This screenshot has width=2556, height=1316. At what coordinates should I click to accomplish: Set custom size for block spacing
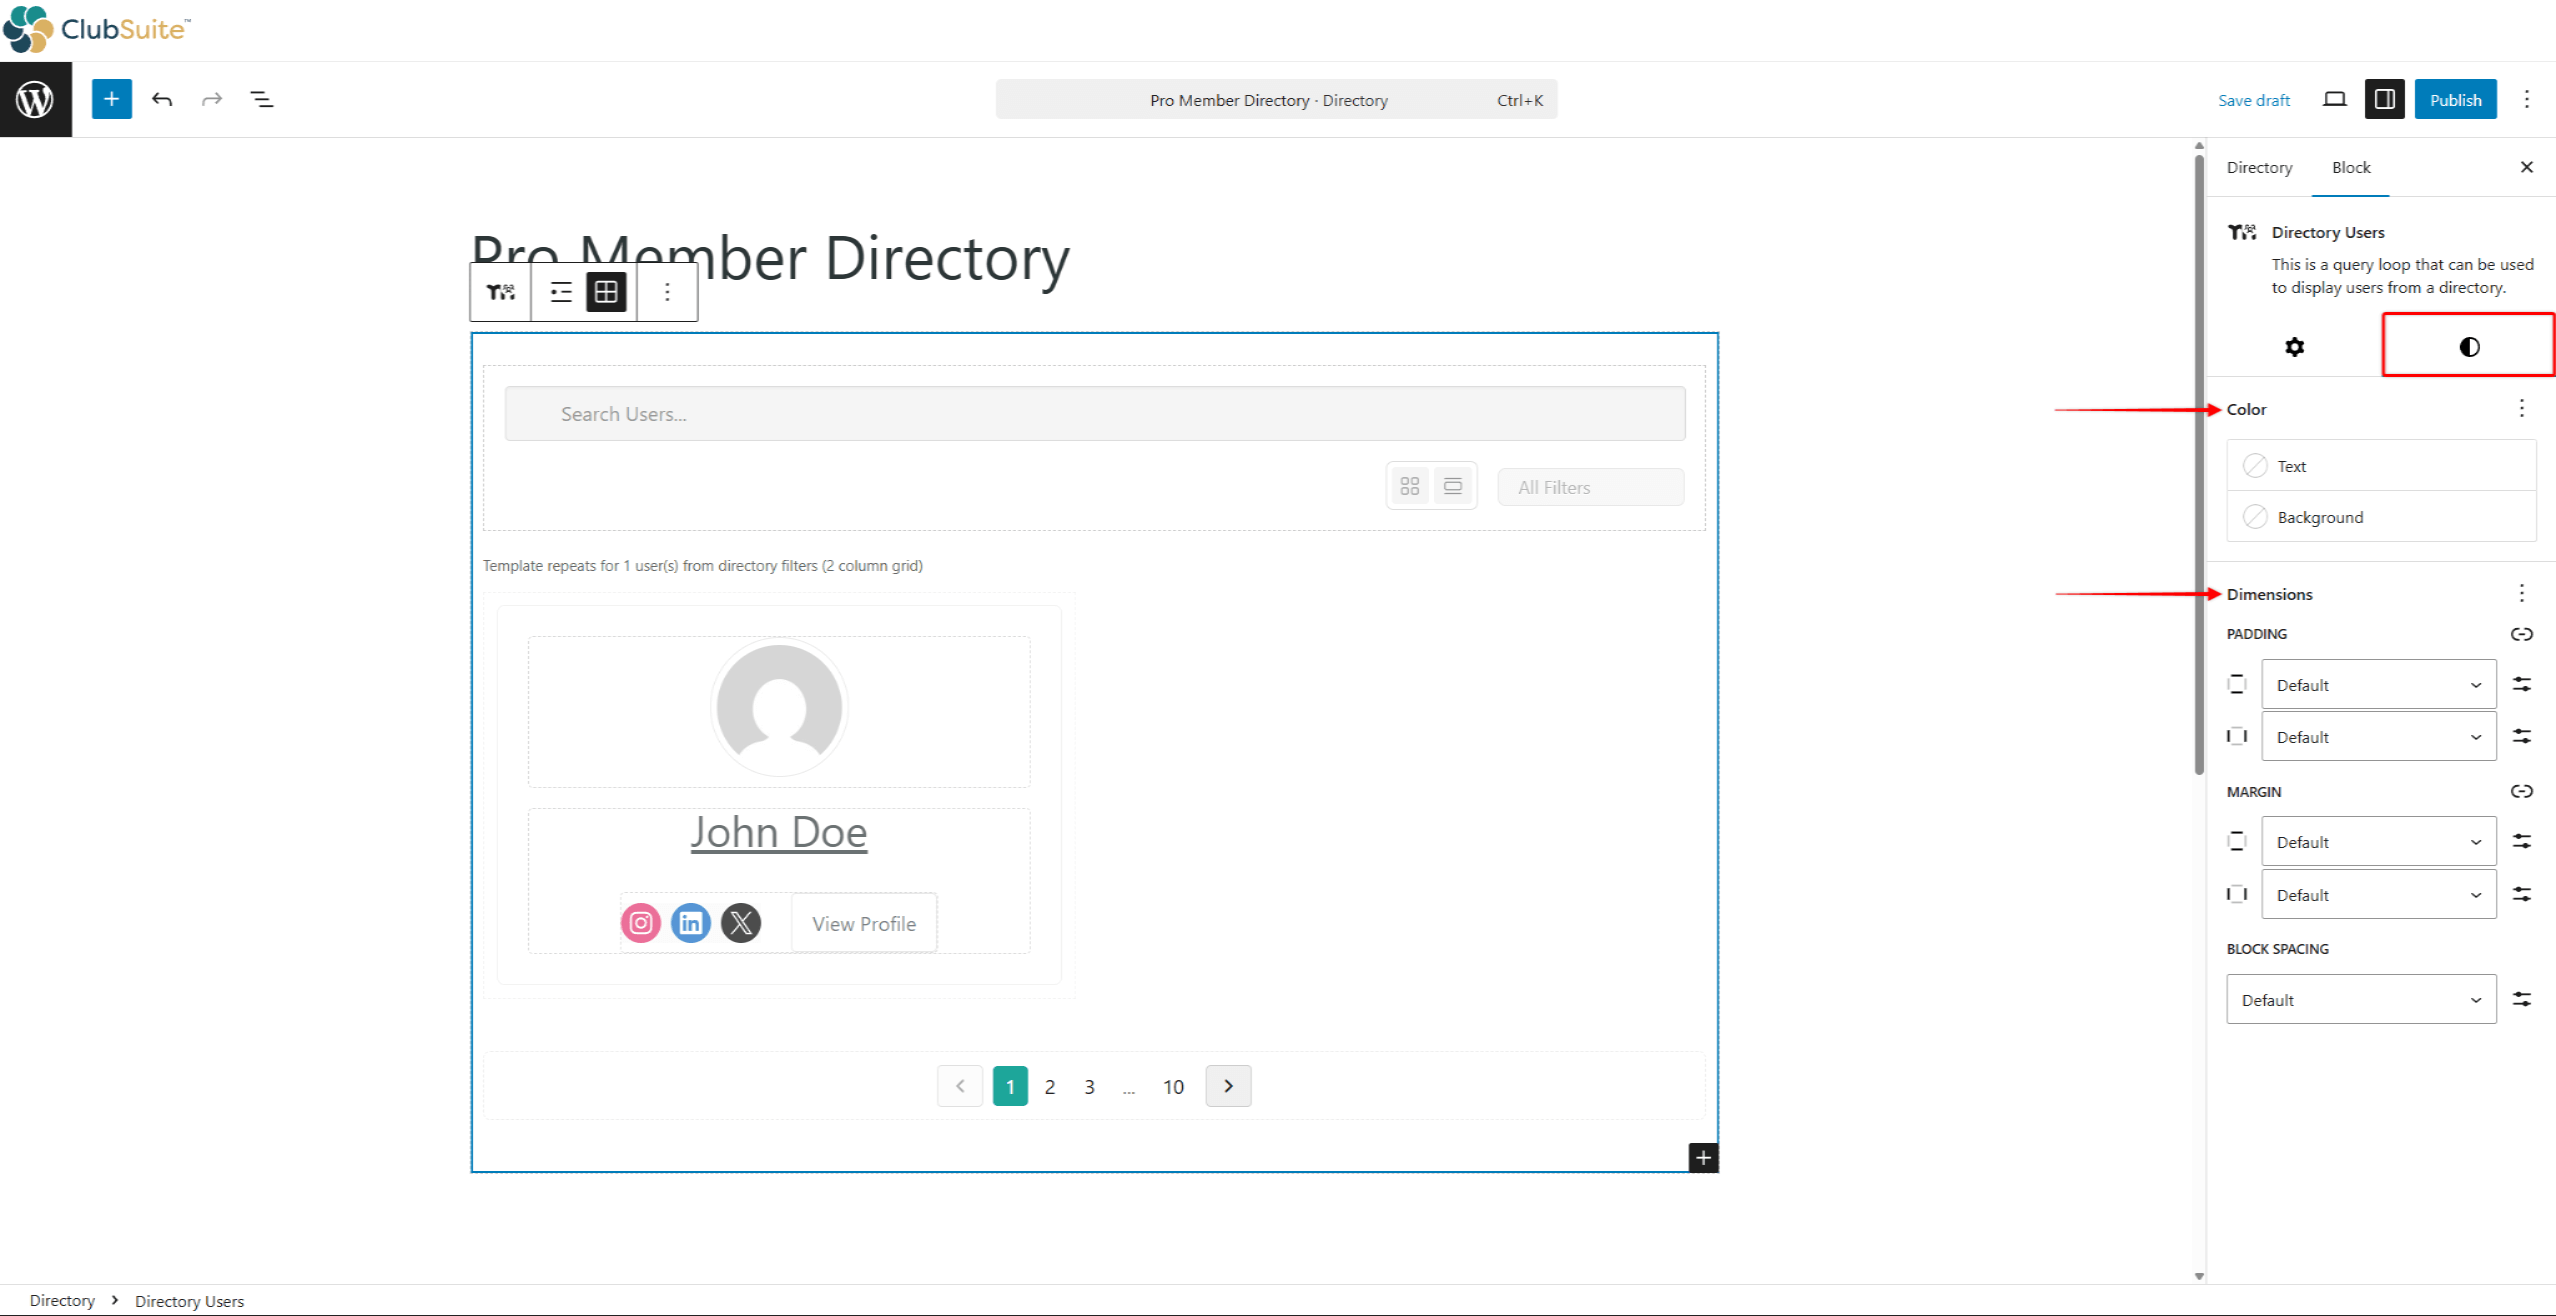coord(2521,999)
